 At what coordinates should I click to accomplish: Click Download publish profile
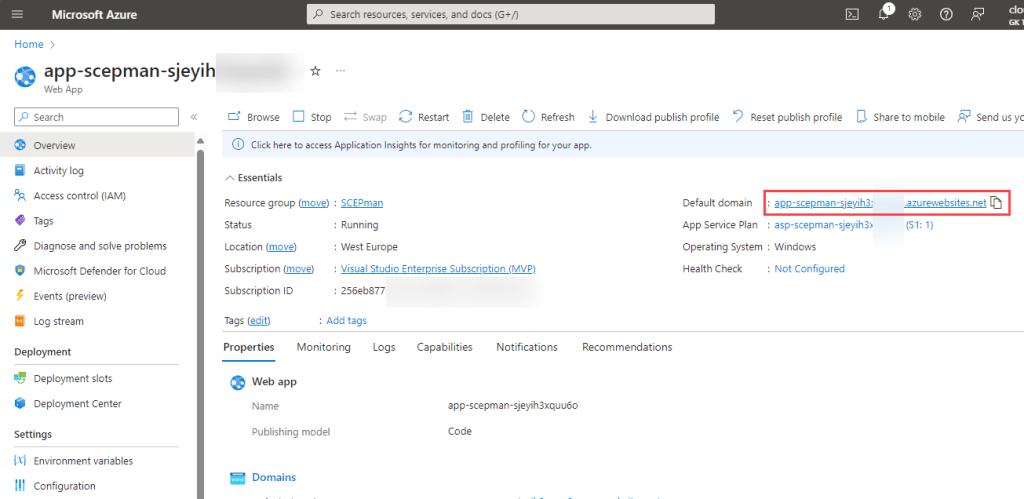[x=653, y=117]
